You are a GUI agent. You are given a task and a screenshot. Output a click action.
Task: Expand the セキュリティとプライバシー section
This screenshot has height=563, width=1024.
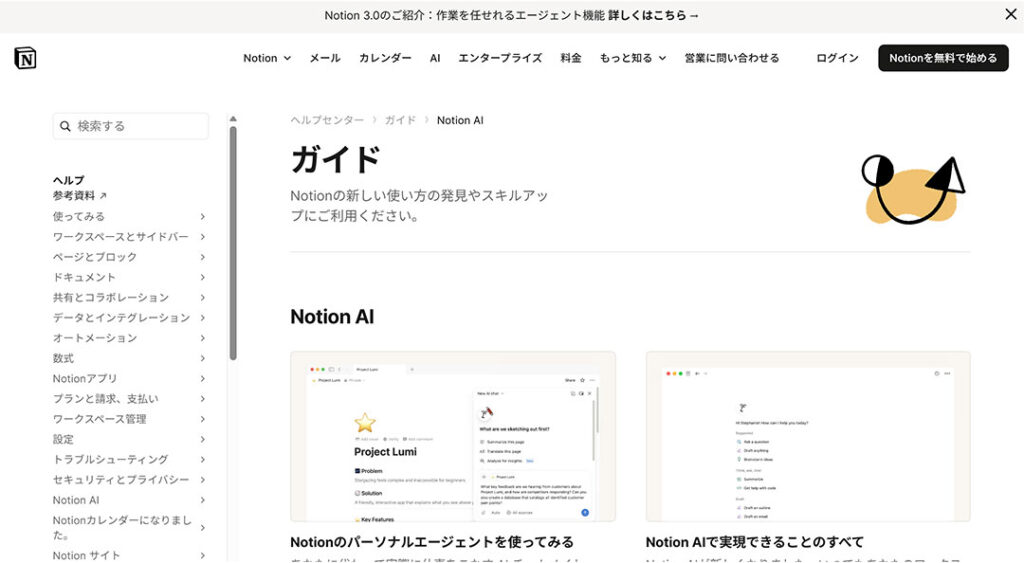click(x=202, y=479)
